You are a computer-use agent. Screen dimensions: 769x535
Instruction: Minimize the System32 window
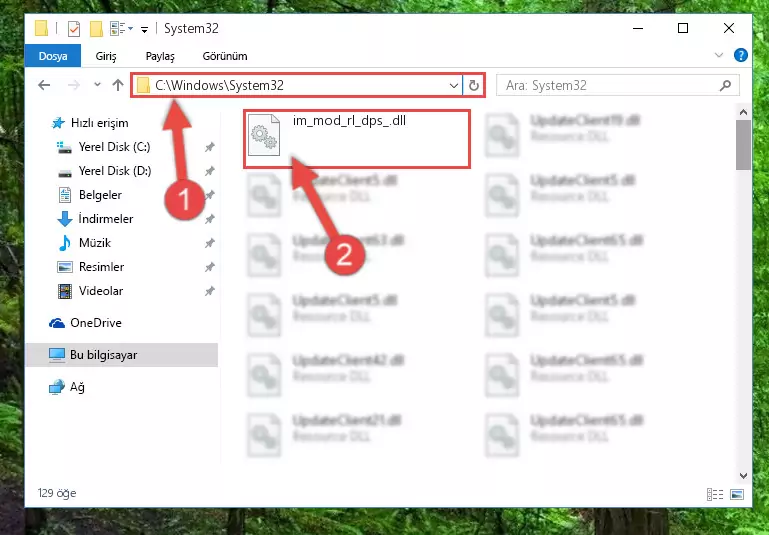(638, 28)
